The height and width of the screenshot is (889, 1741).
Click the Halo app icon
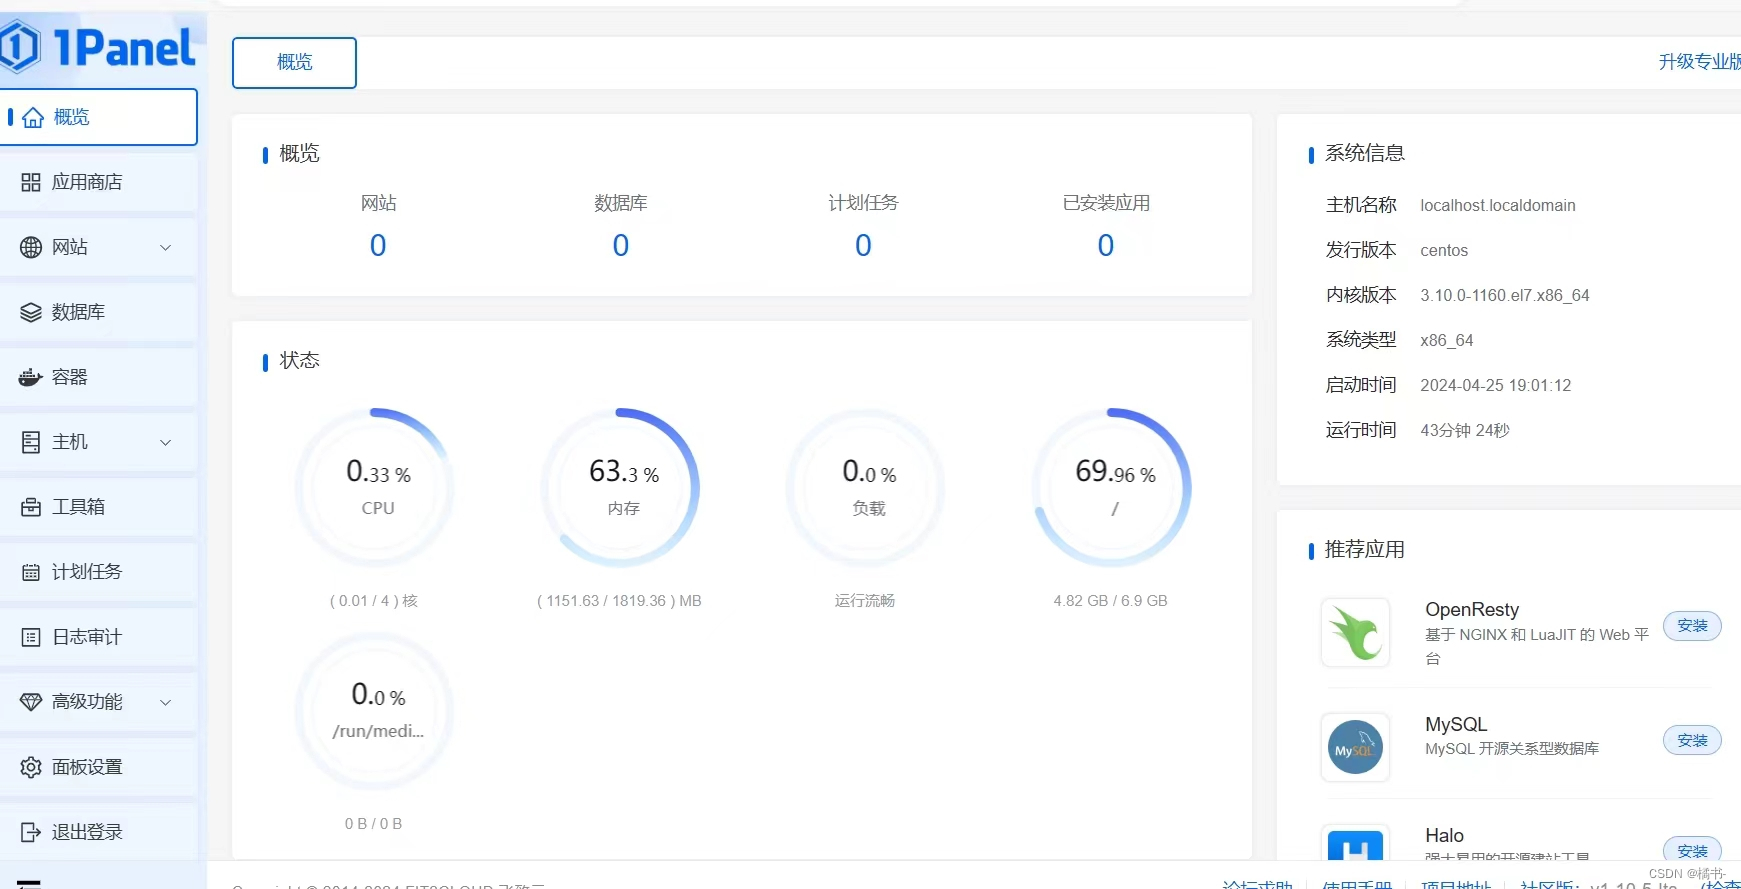[1355, 843]
